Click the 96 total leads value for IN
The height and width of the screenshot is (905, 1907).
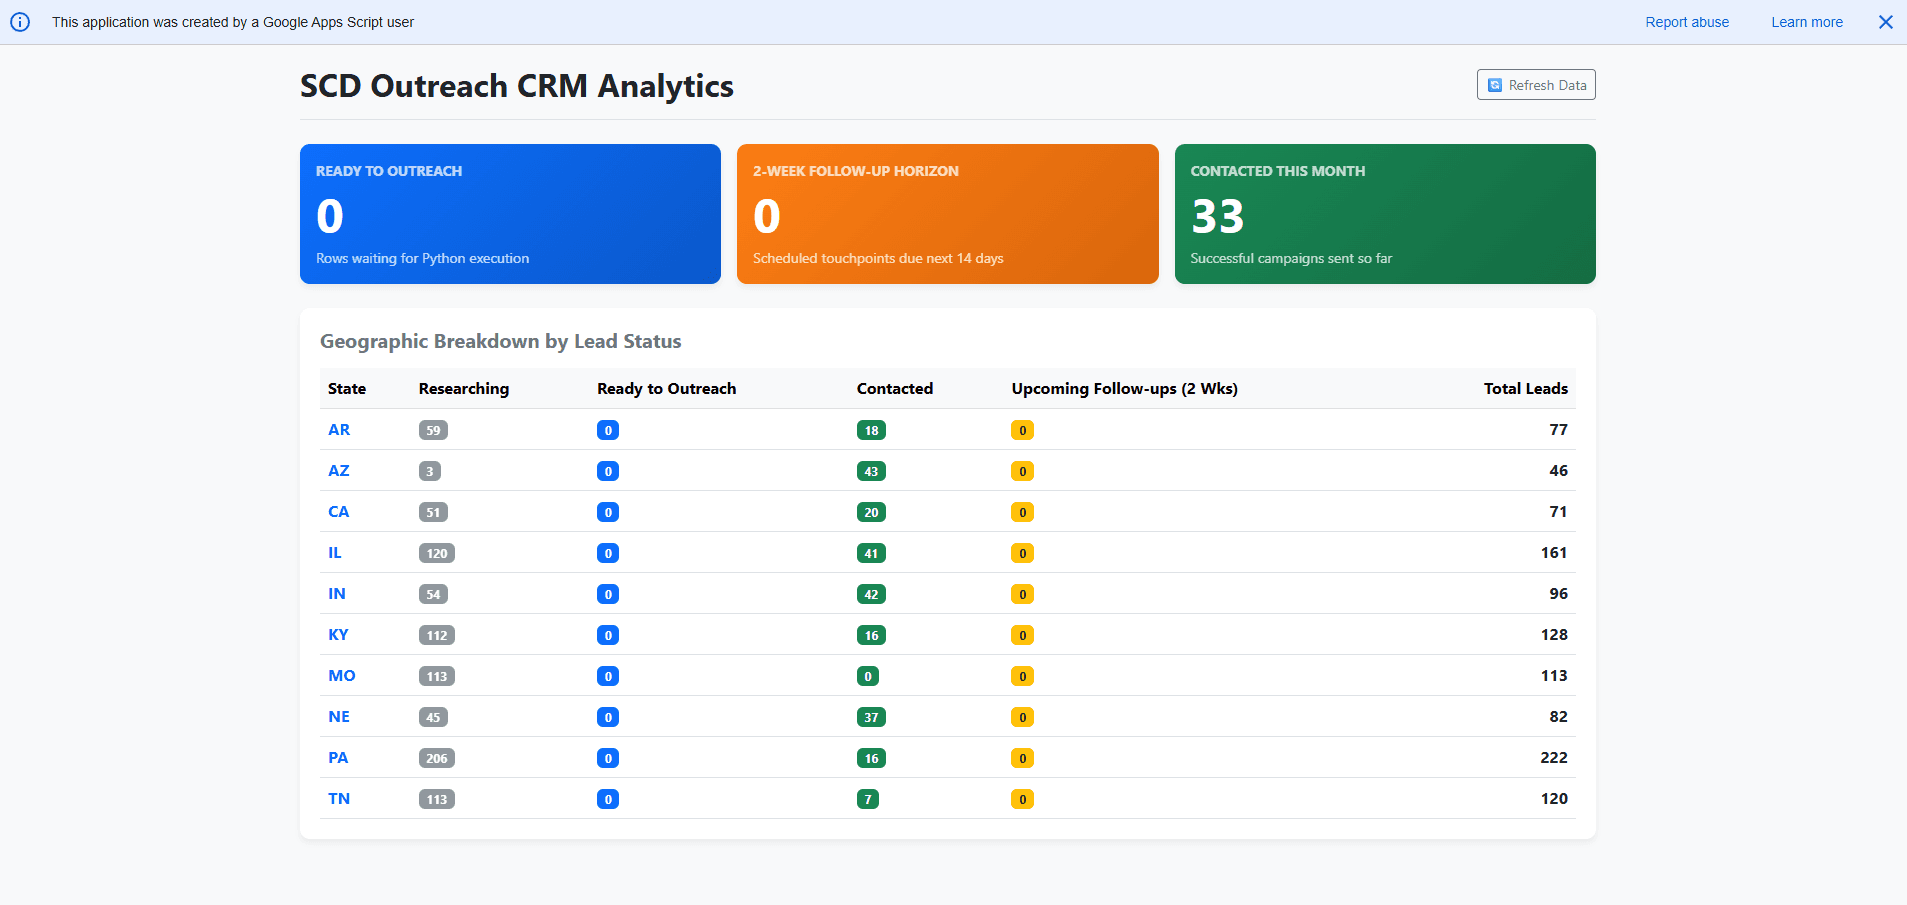pos(1558,594)
